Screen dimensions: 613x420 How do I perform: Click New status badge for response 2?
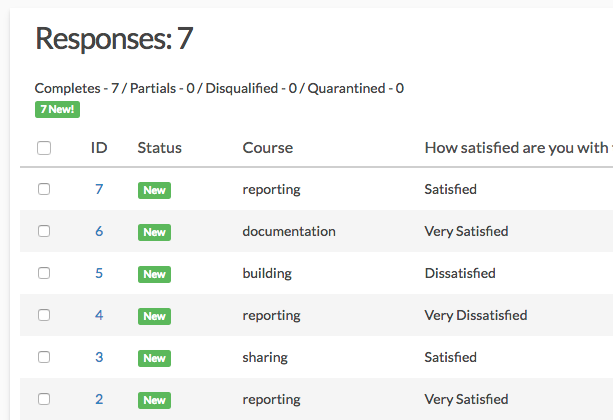click(154, 400)
